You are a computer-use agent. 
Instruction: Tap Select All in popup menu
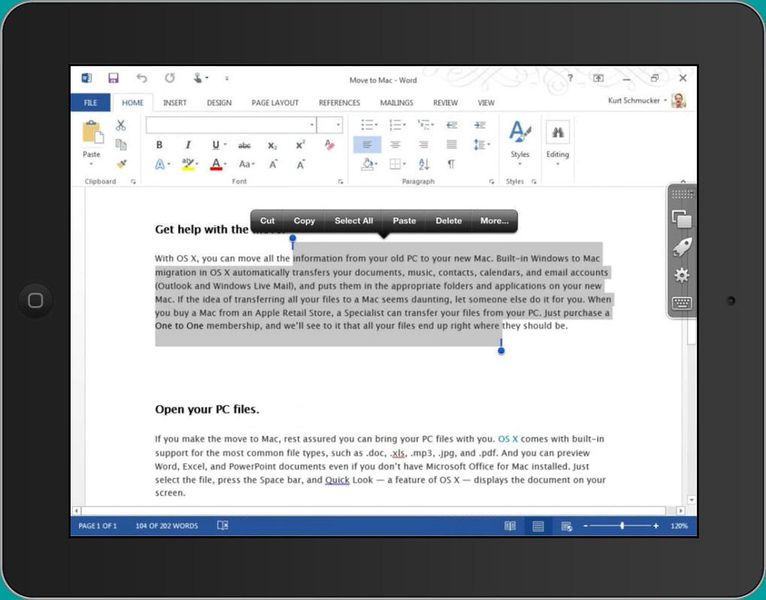(x=354, y=221)
